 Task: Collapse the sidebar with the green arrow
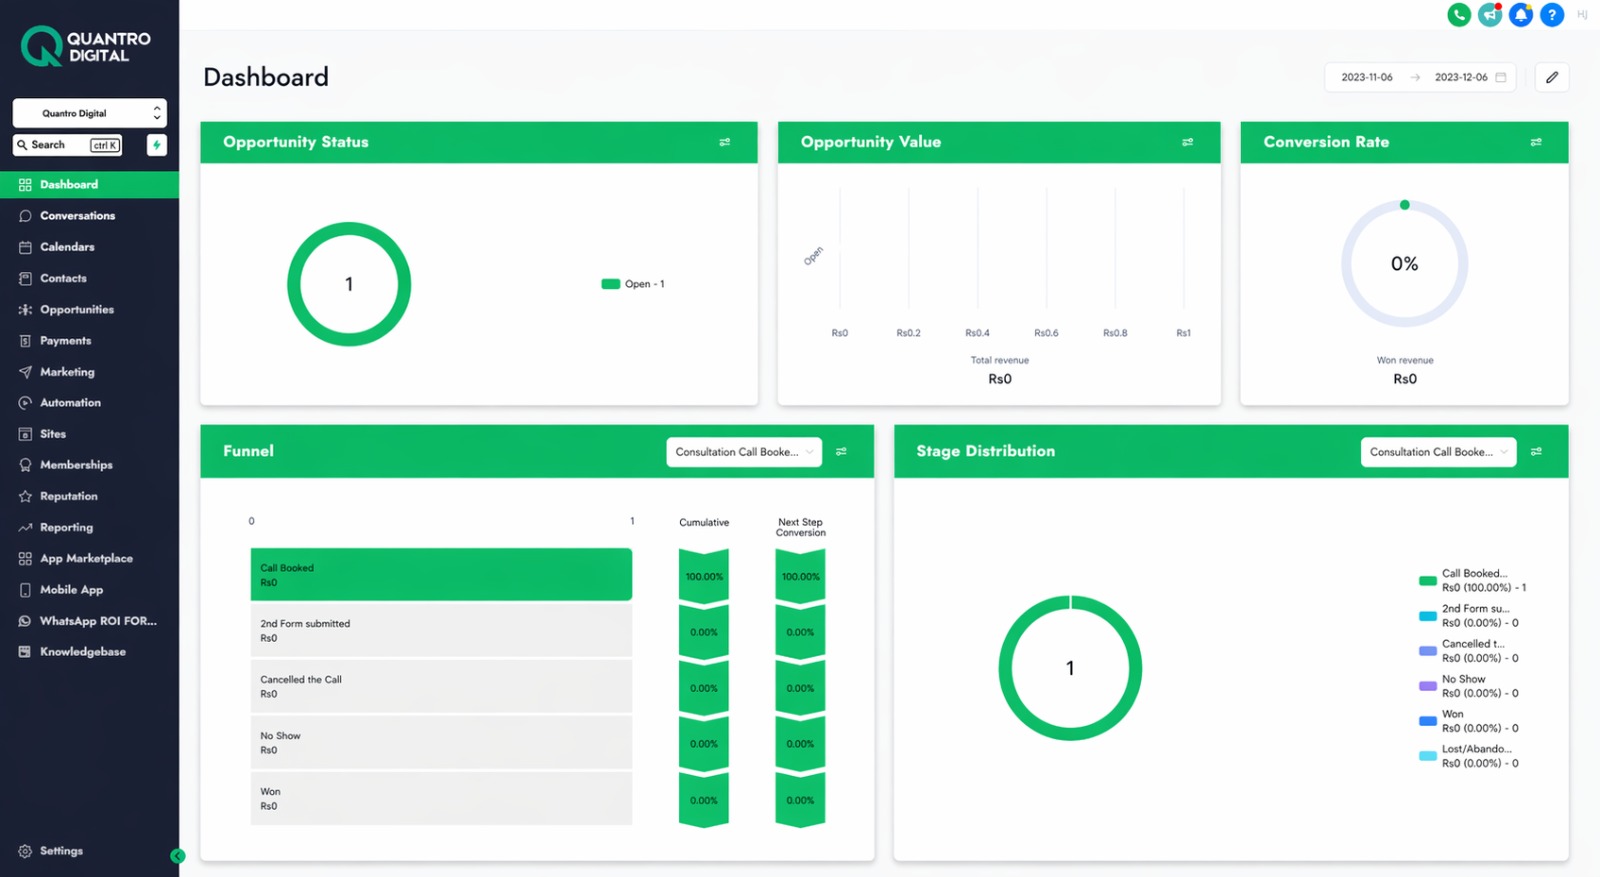coord(177,856)
